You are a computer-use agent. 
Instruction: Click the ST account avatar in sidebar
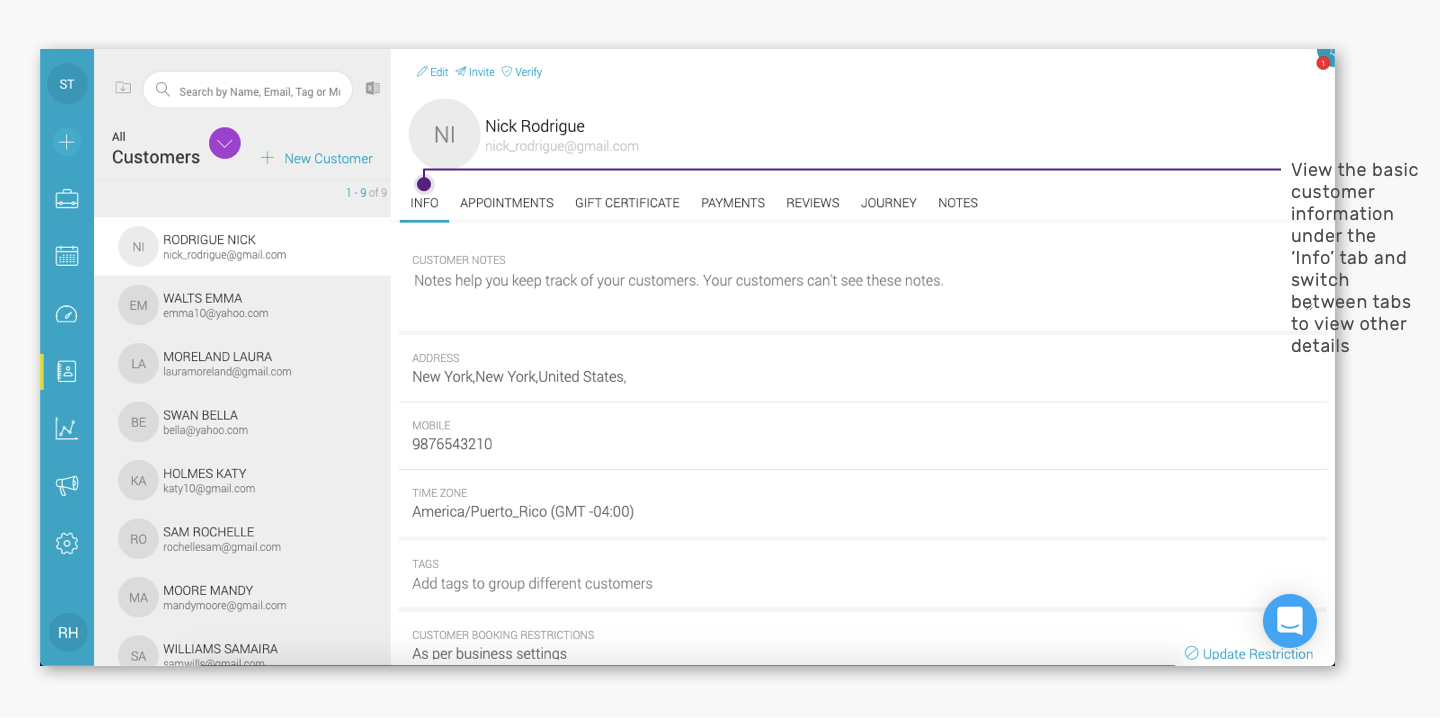click(67, 84)
